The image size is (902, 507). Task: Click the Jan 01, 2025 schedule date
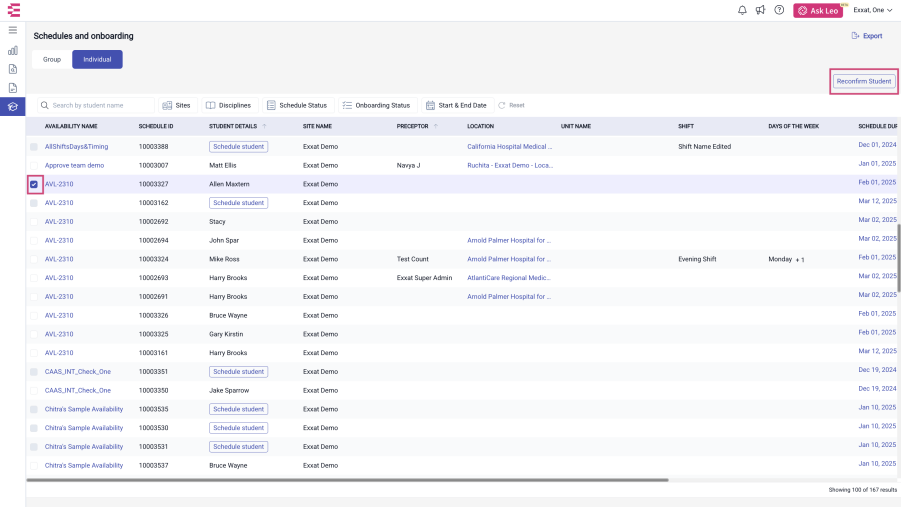click(x=877, y=163)
